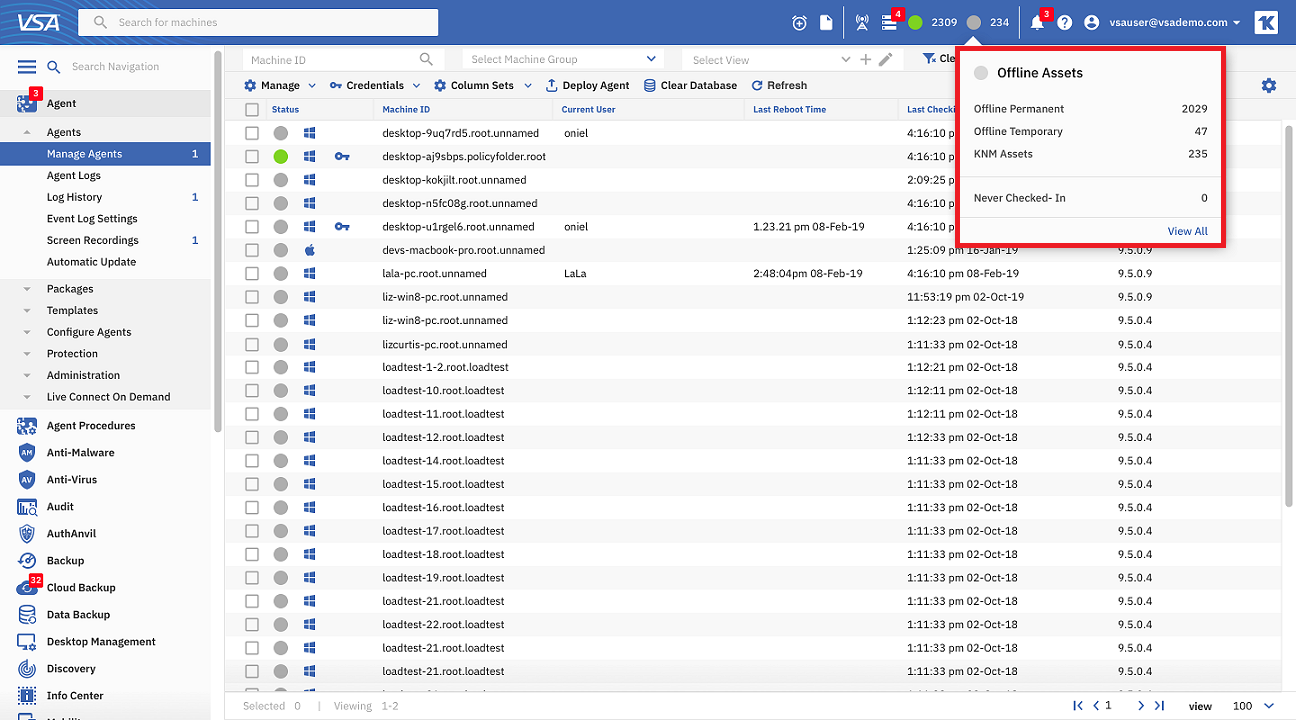Click the pencil edit view icon
This screenshot has height=720, width=1296.
(885, 60)
